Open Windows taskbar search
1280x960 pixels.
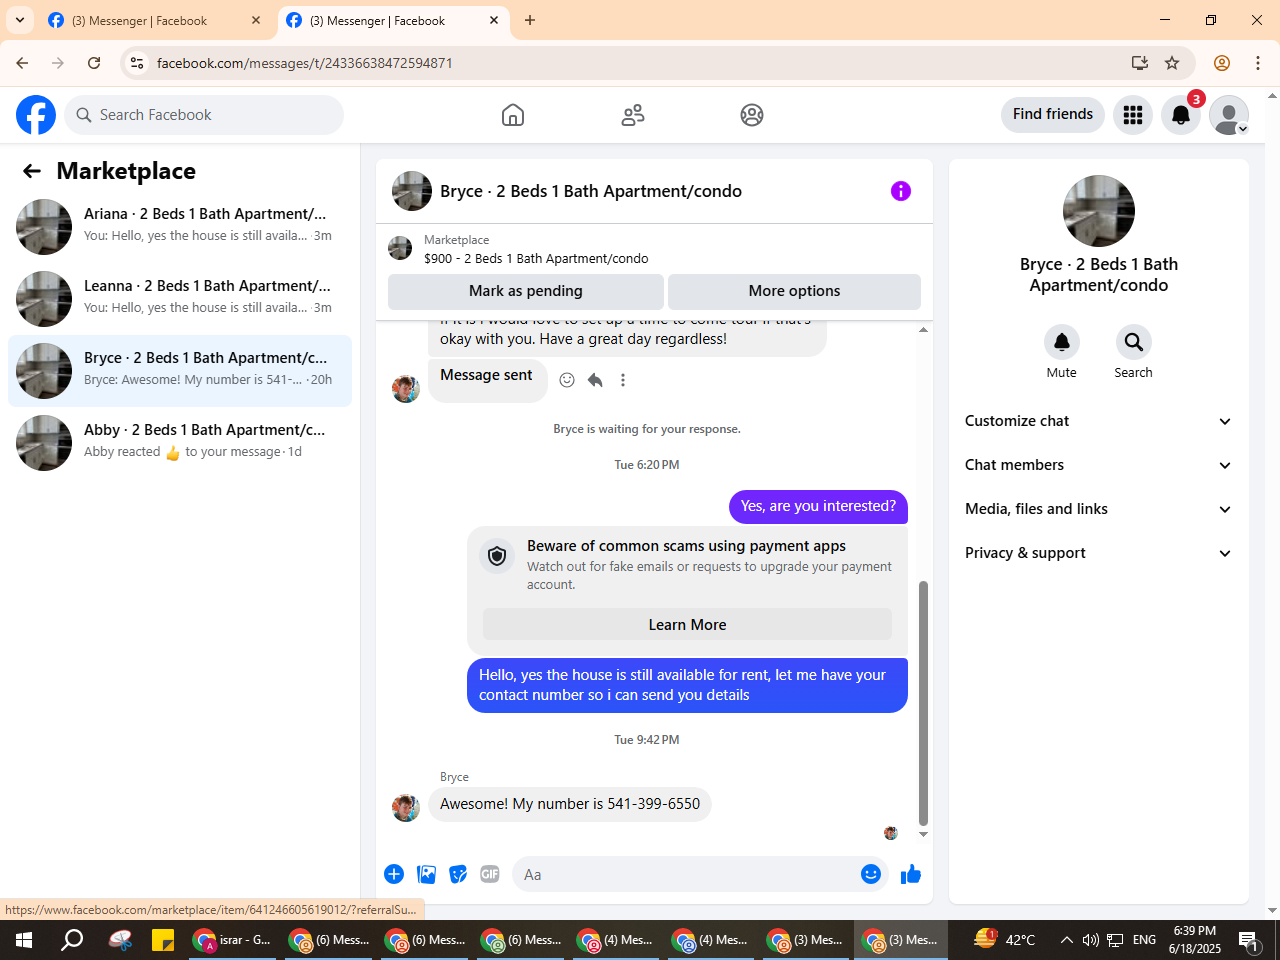point(72,940)
